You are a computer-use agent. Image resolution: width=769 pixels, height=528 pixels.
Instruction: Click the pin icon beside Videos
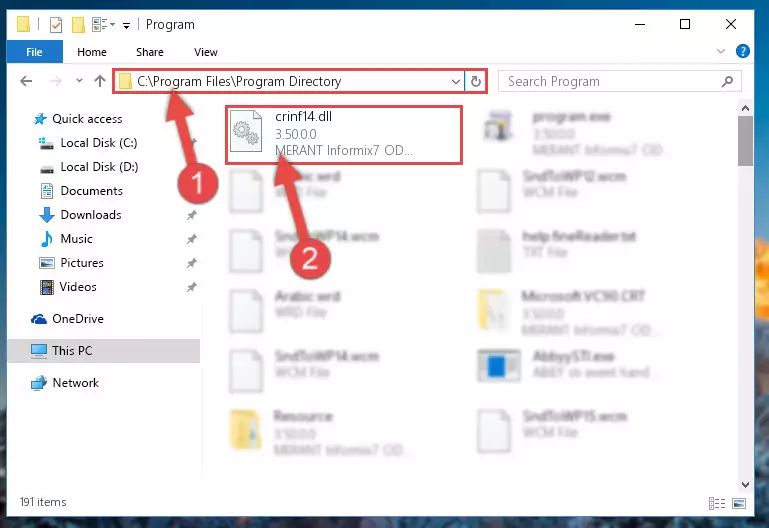tap(192, 287)
